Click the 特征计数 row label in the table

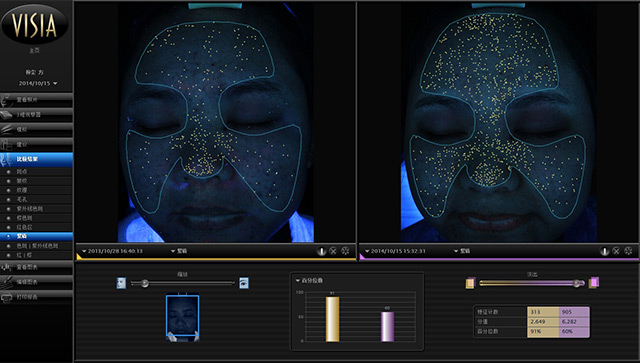[488, 312]
